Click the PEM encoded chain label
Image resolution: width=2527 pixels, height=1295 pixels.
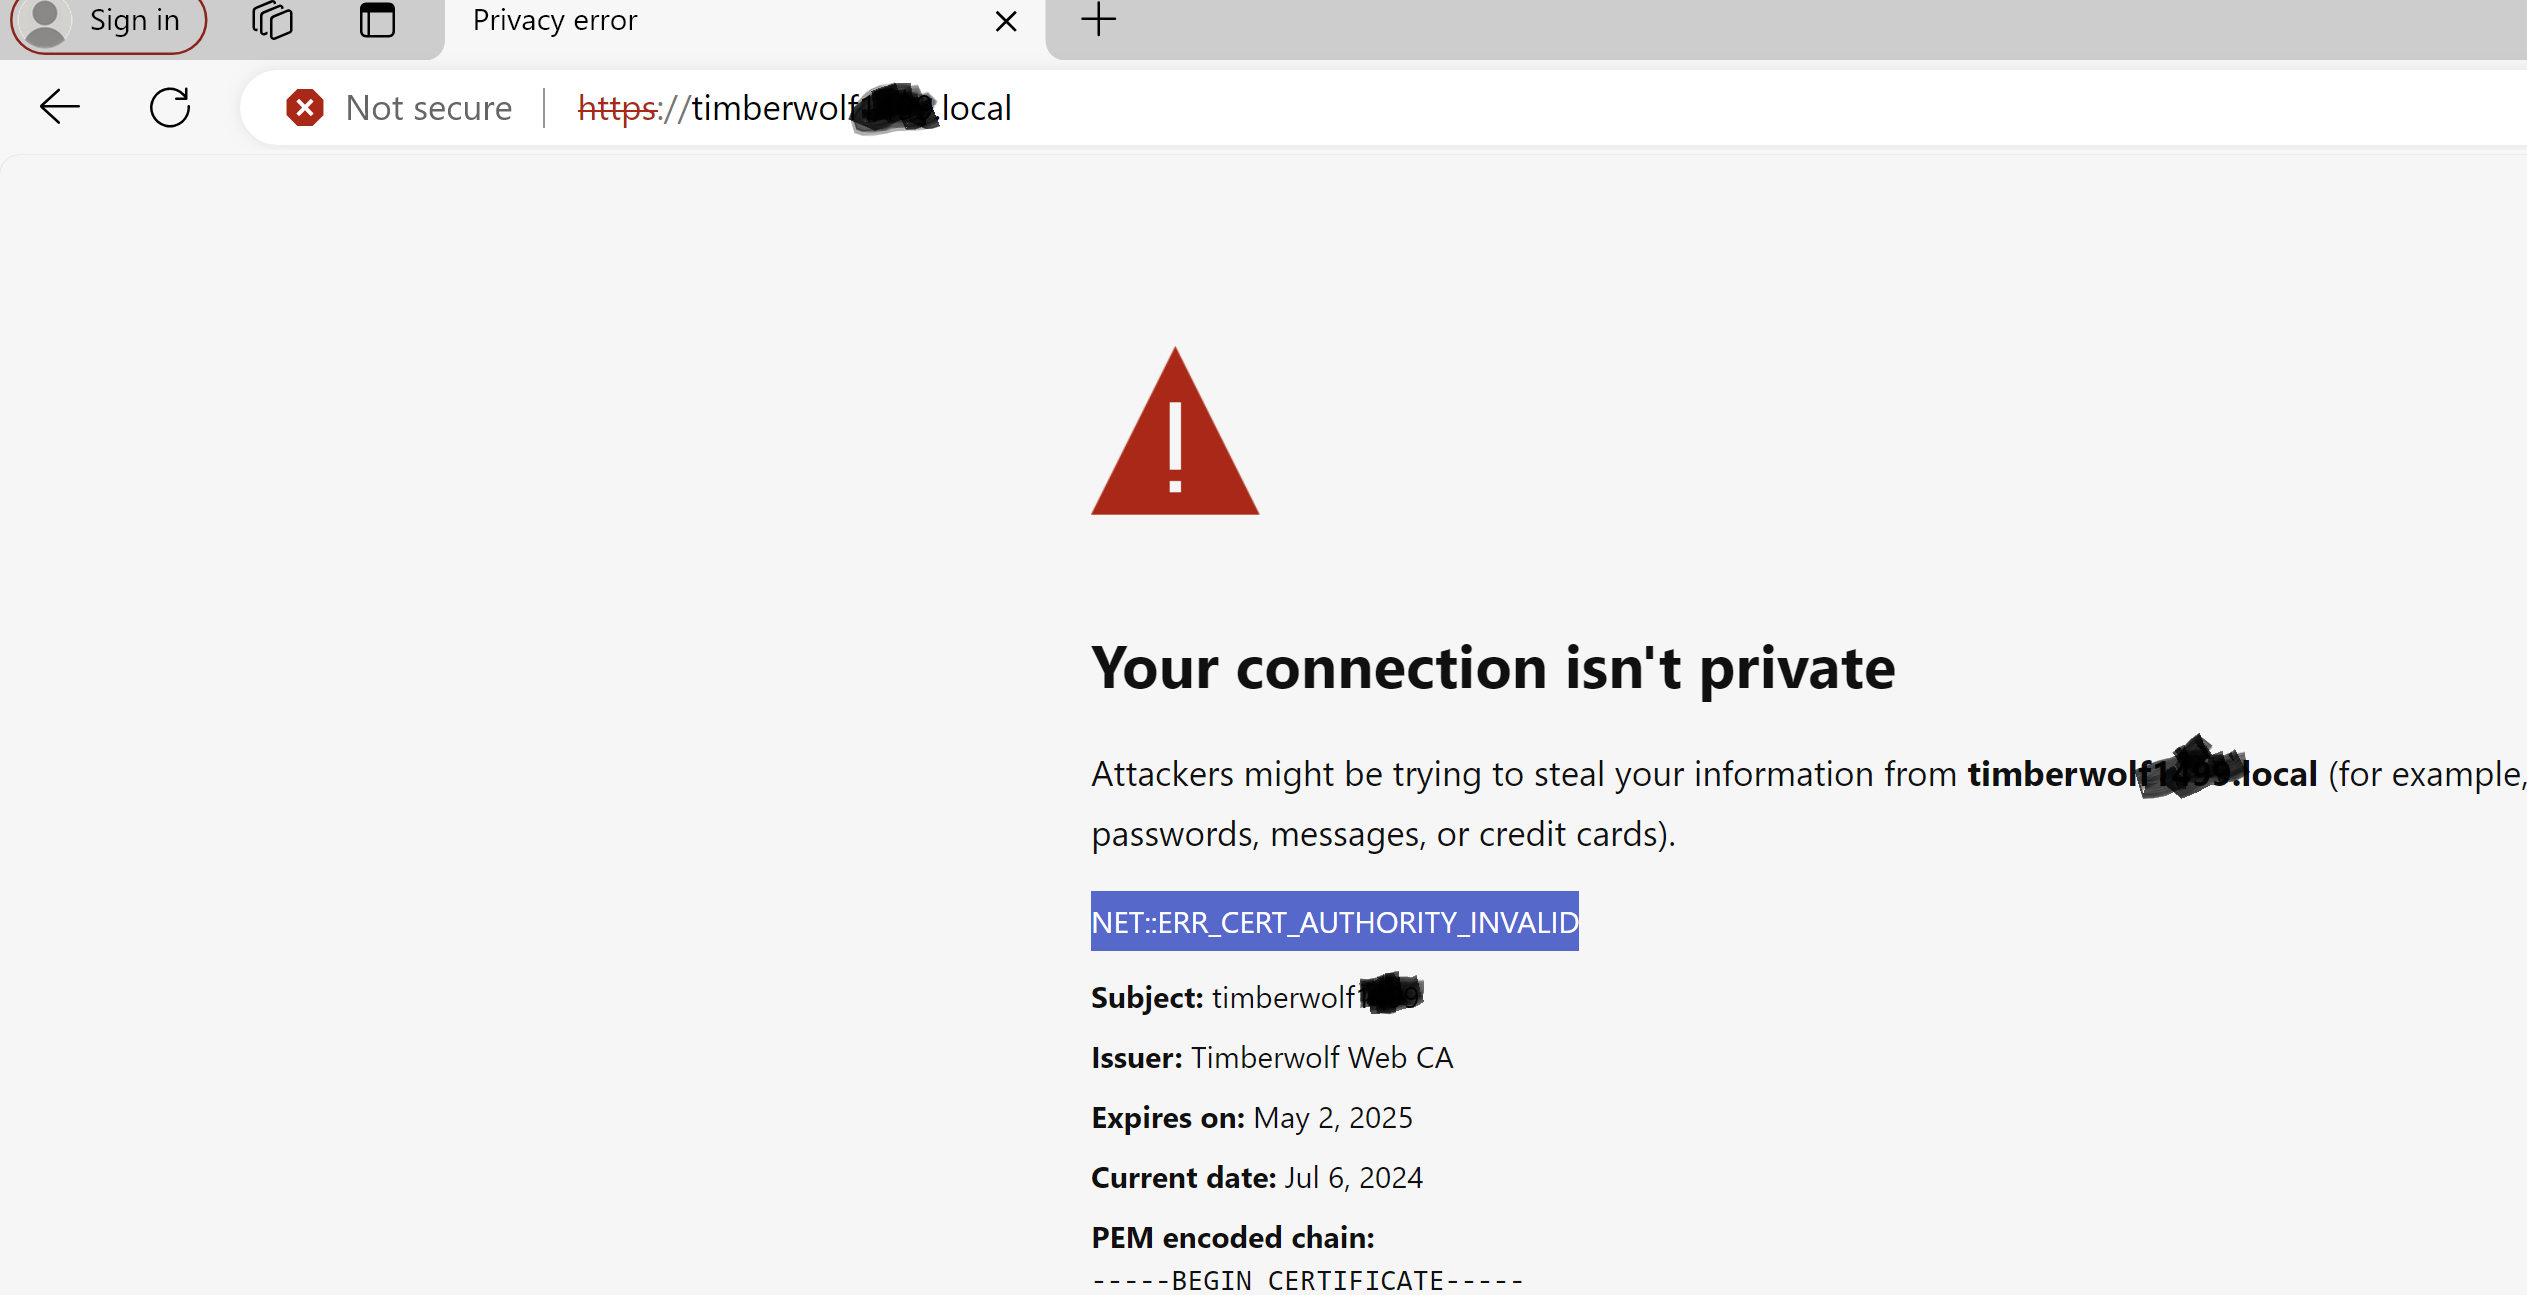[1232, 1237]
